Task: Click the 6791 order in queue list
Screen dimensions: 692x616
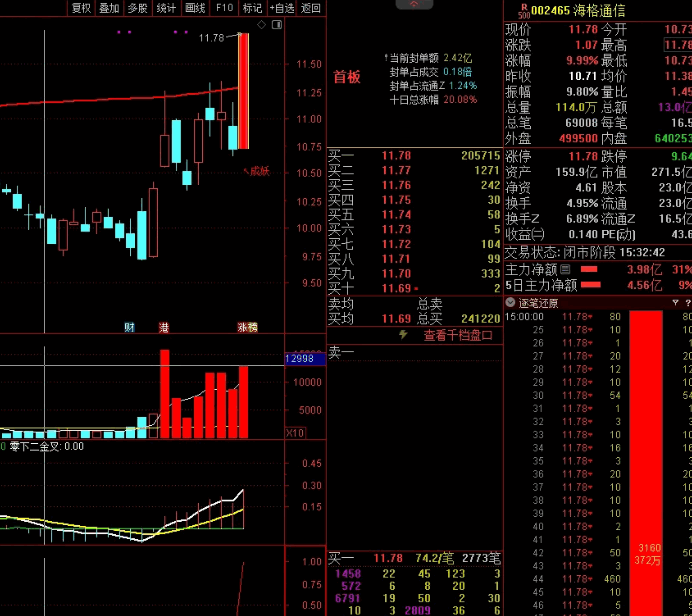Action: coord(348,598)
